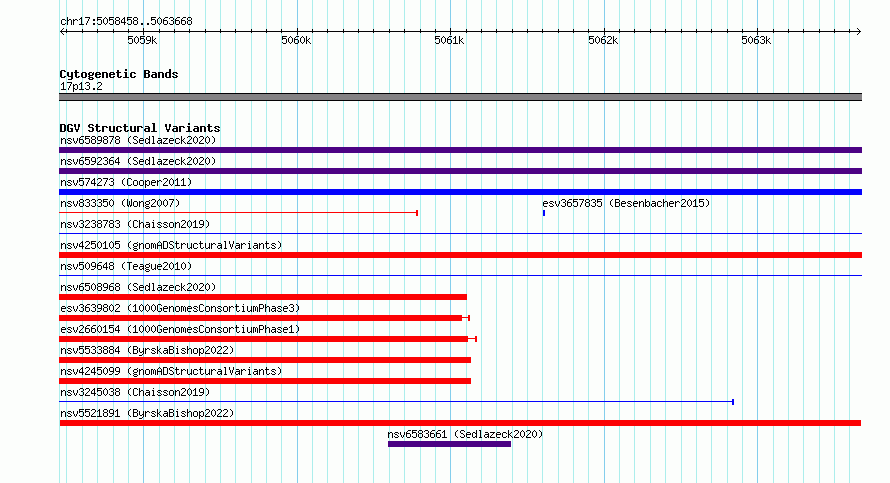
Task: Click the nsv574273 (Cooper2011) label
Action: pyautogui.click(x=126, y=182)
